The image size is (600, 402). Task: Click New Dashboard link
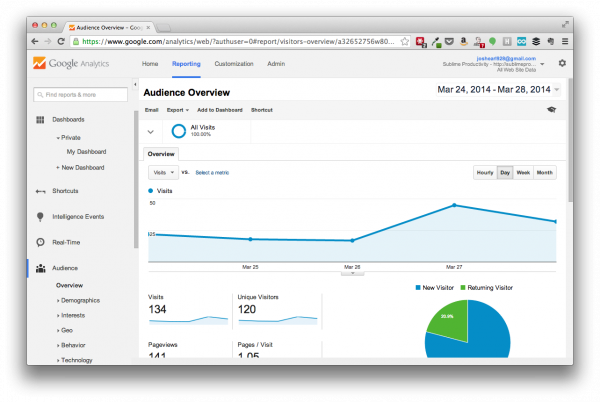80,168
